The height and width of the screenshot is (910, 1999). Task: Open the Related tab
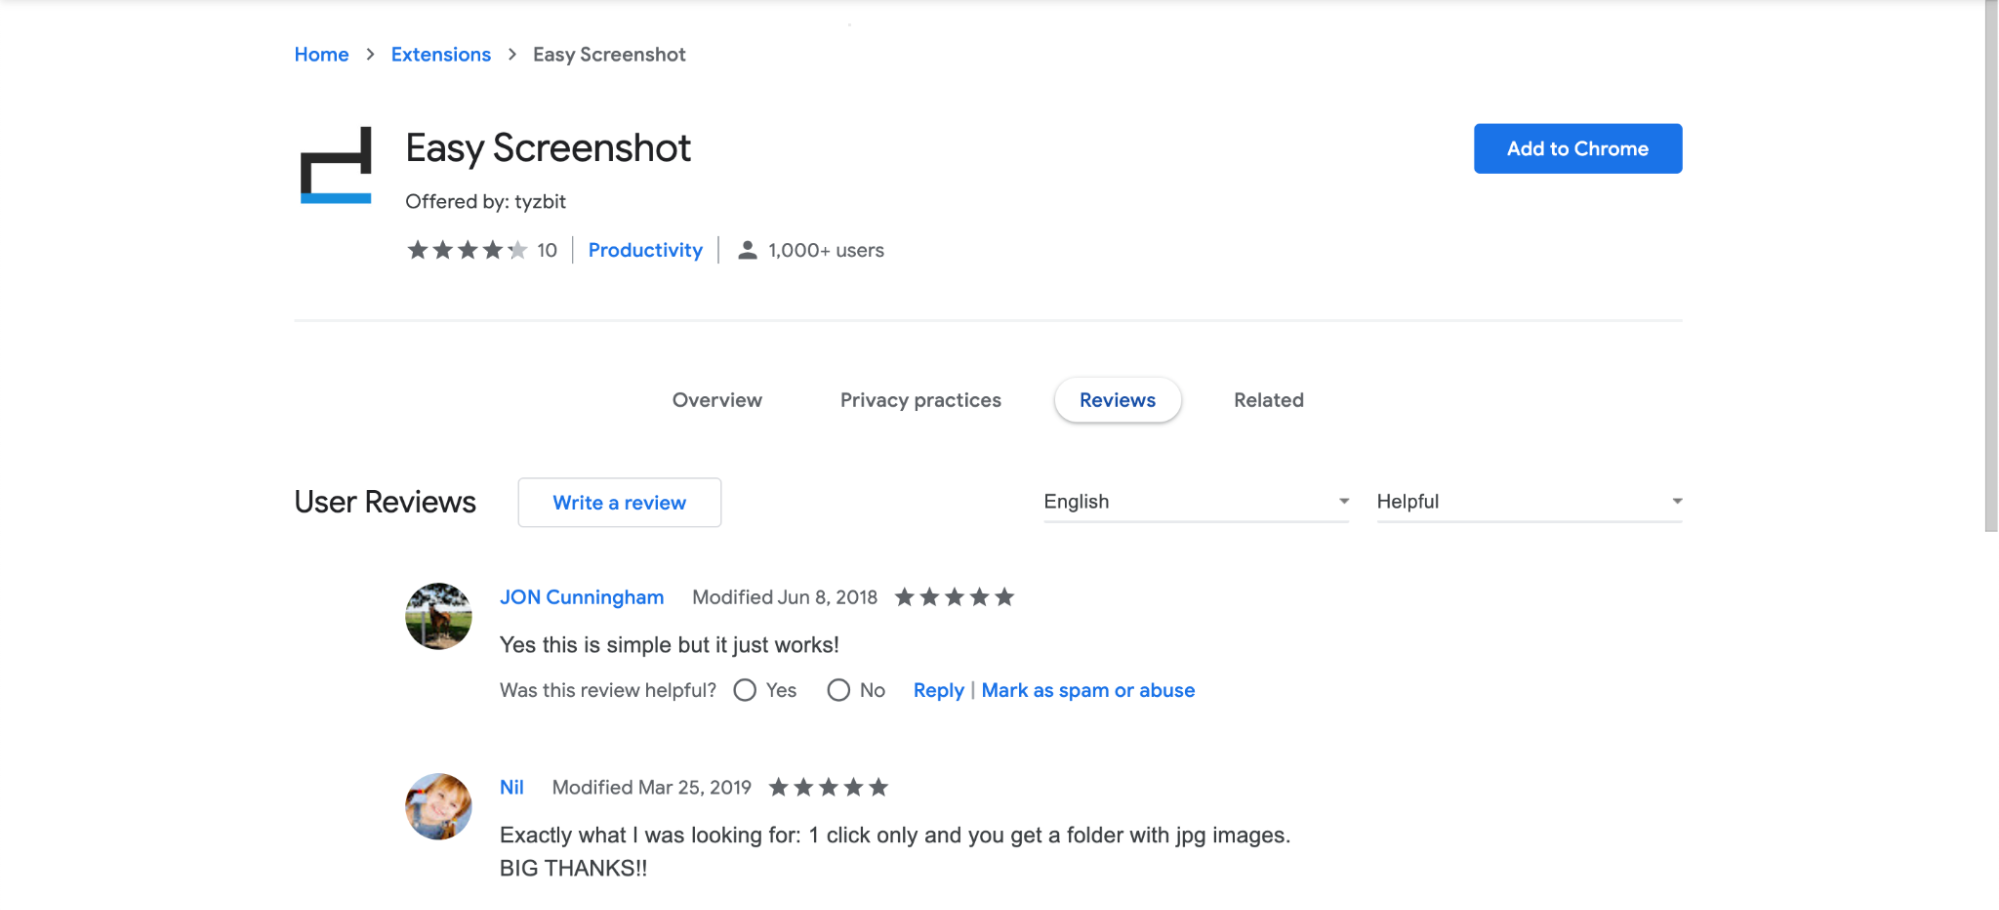tap(1268, 400)
